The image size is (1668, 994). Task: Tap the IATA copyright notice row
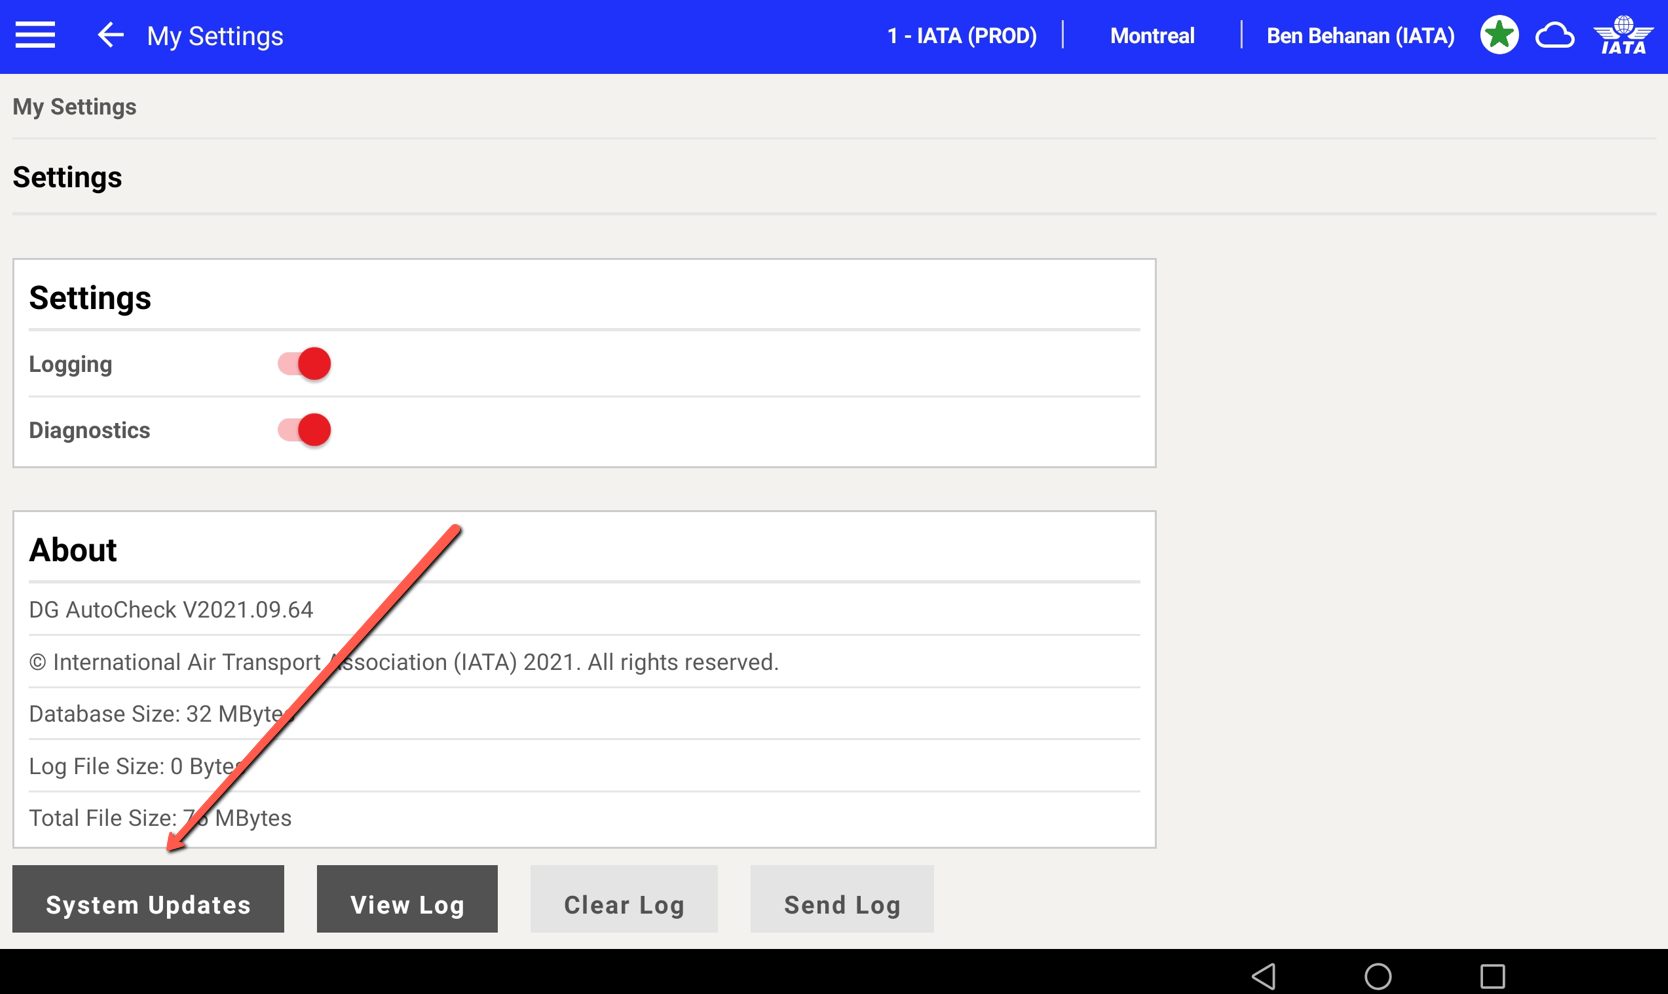coord(584,662)
